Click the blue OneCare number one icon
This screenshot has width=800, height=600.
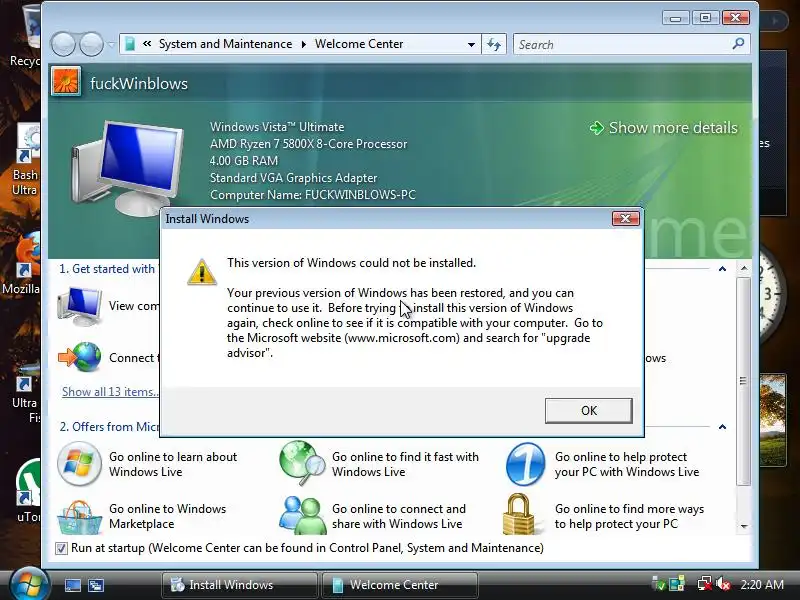coord(526,464)
